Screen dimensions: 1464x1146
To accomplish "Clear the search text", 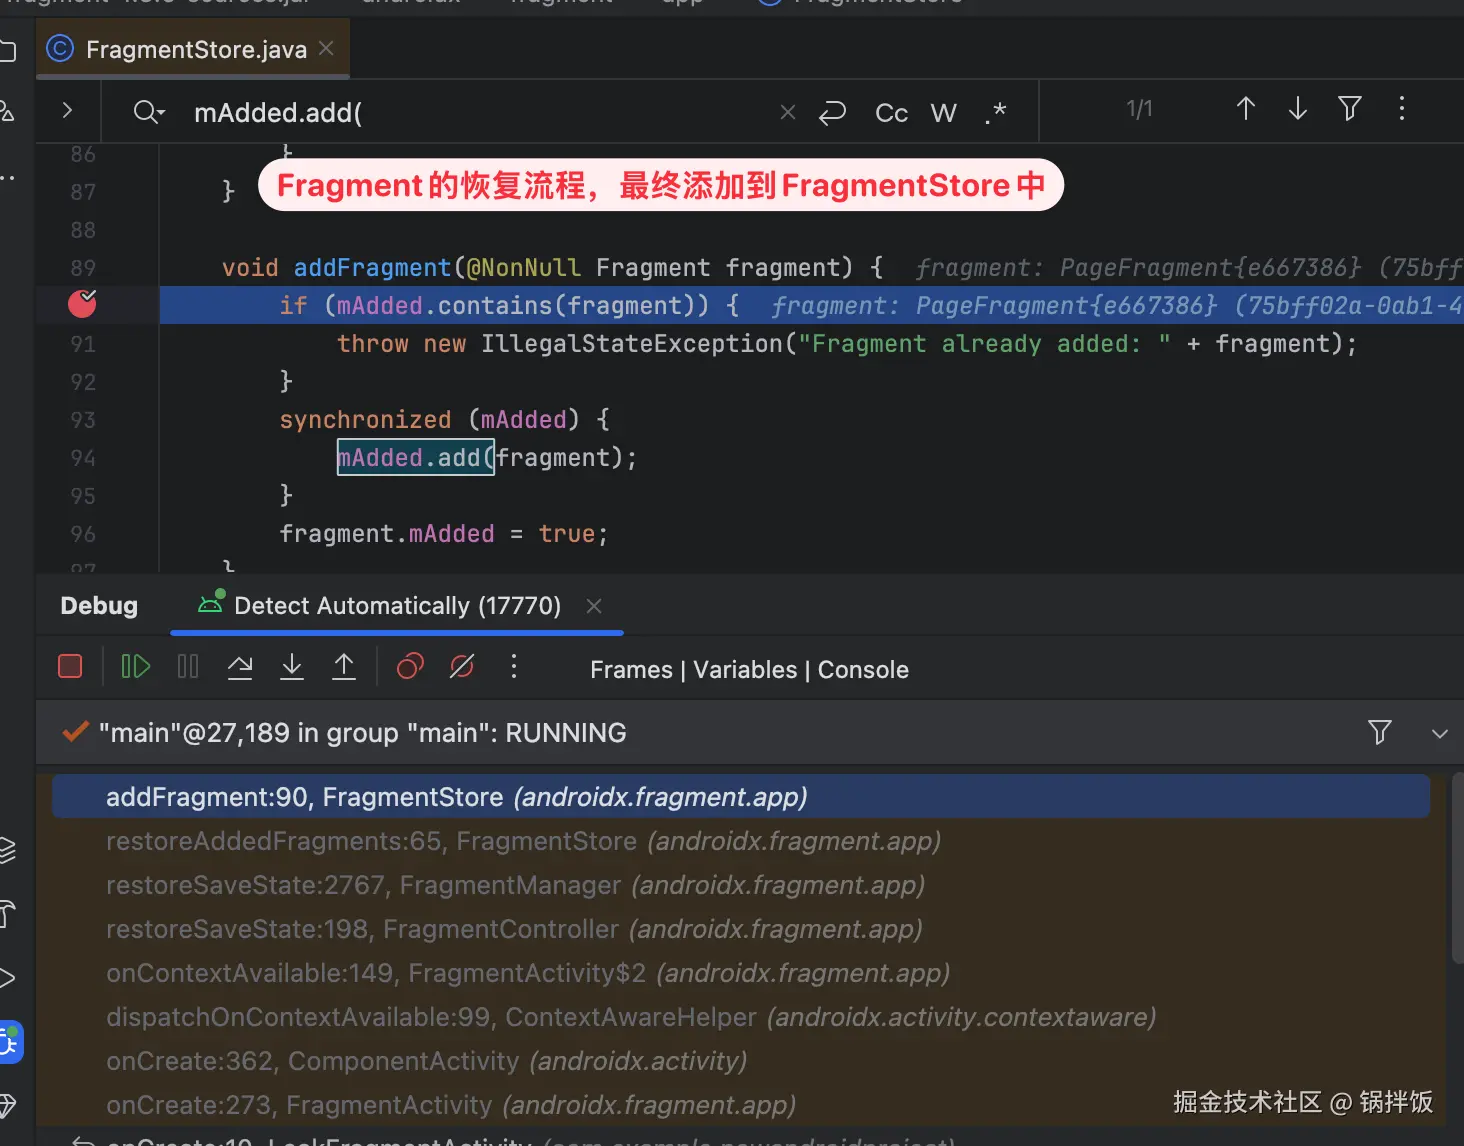I will click(788, 112).
